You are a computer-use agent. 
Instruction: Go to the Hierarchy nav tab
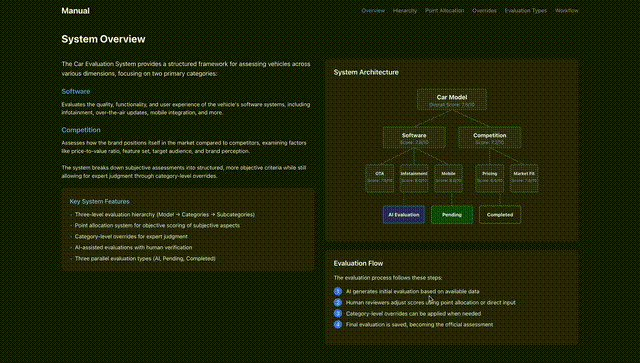[404, 11]
